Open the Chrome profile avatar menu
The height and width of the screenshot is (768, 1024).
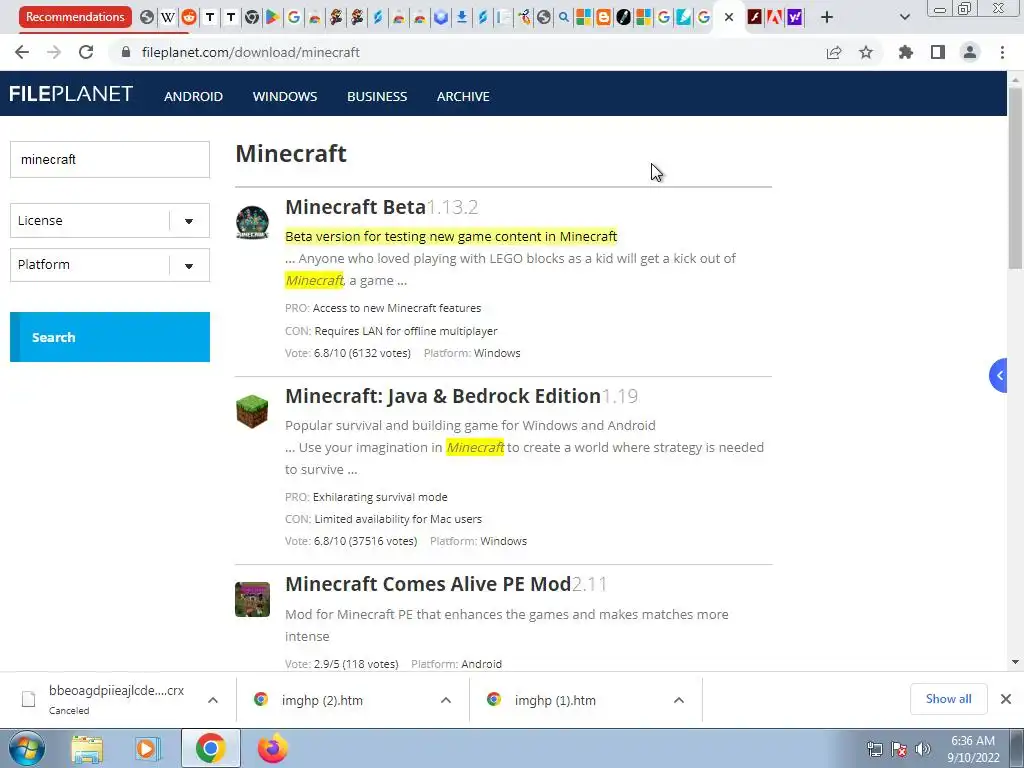pos(970,52)
